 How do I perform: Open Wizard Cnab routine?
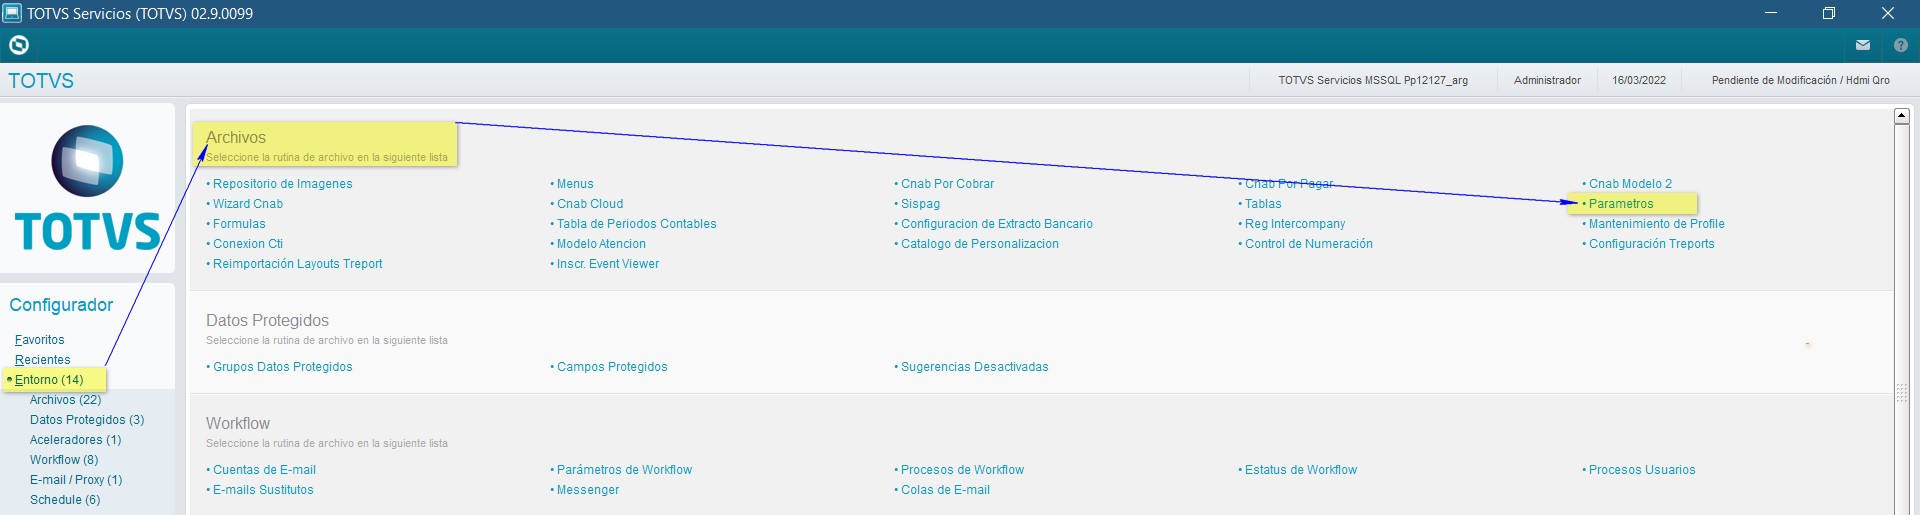[247, 204]
